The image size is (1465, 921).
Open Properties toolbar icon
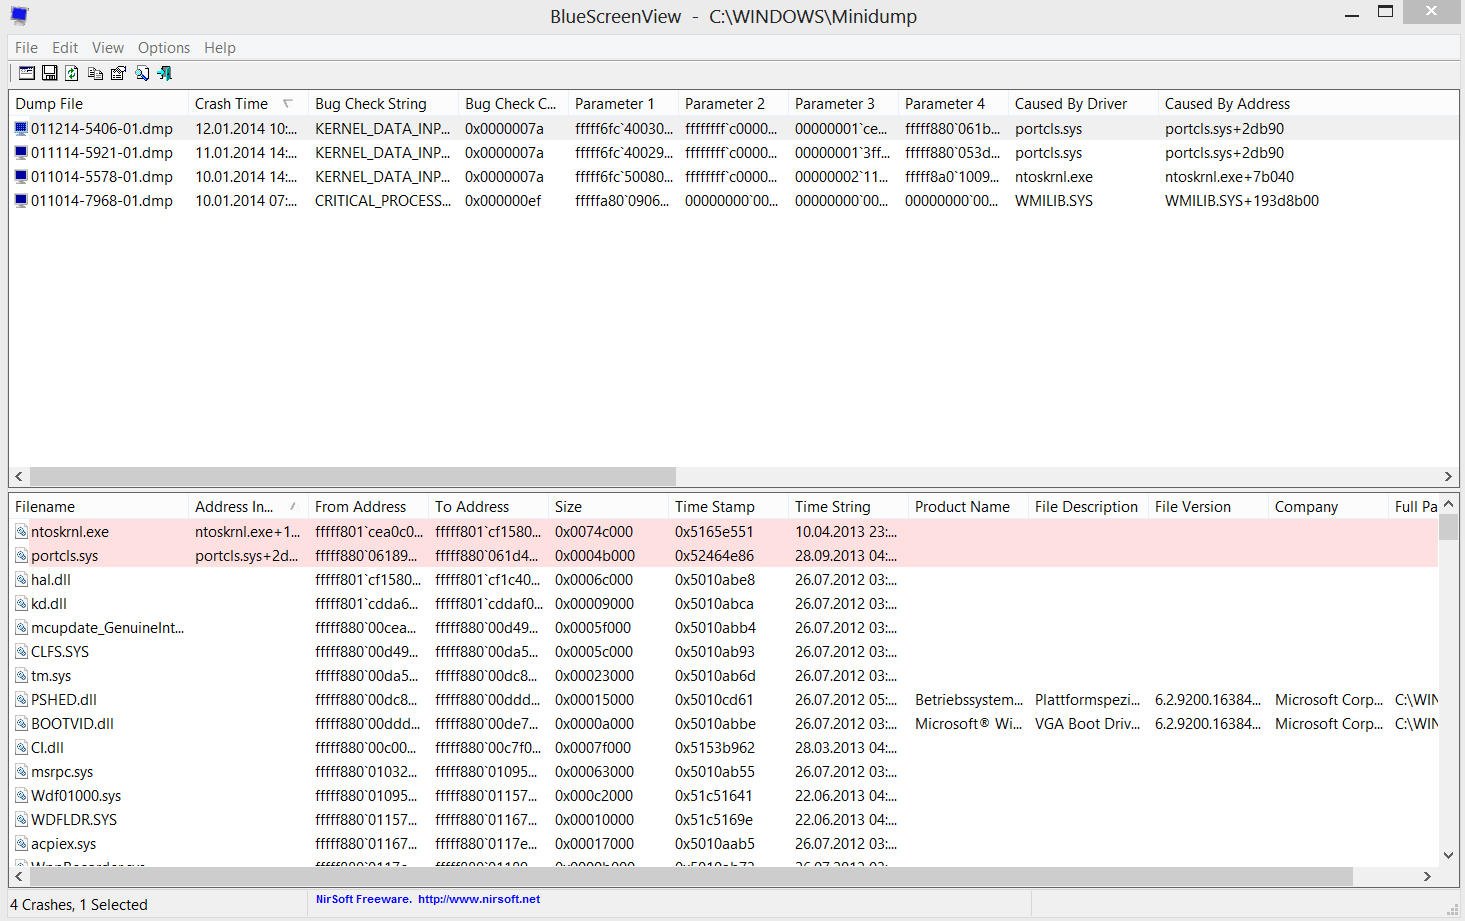[x=118, y=73]
